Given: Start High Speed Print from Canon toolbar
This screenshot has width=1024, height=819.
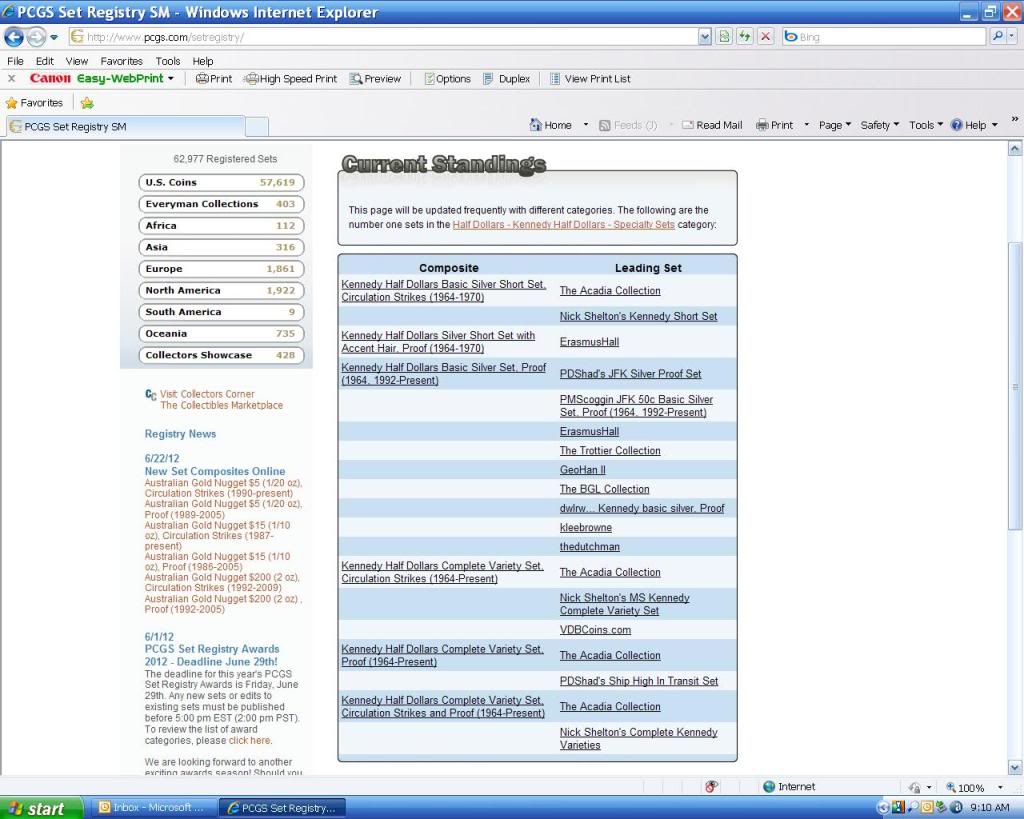Looking at the screenshot, I should (291, 78).
